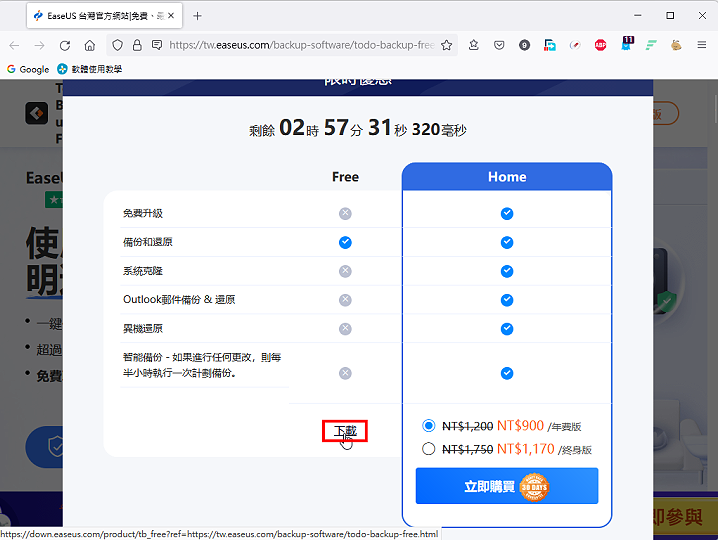
Task: Click the dark circular extension icon
Action: click(524, 45)
